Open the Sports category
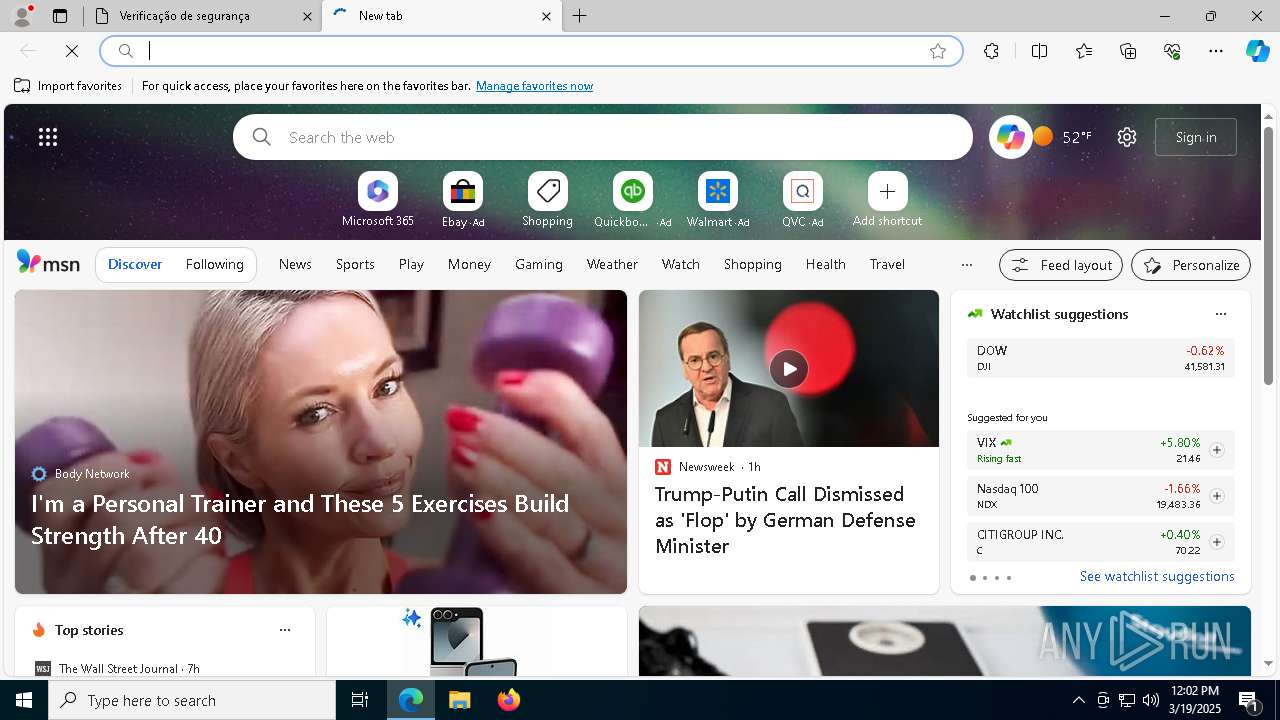 click(355, 264)
